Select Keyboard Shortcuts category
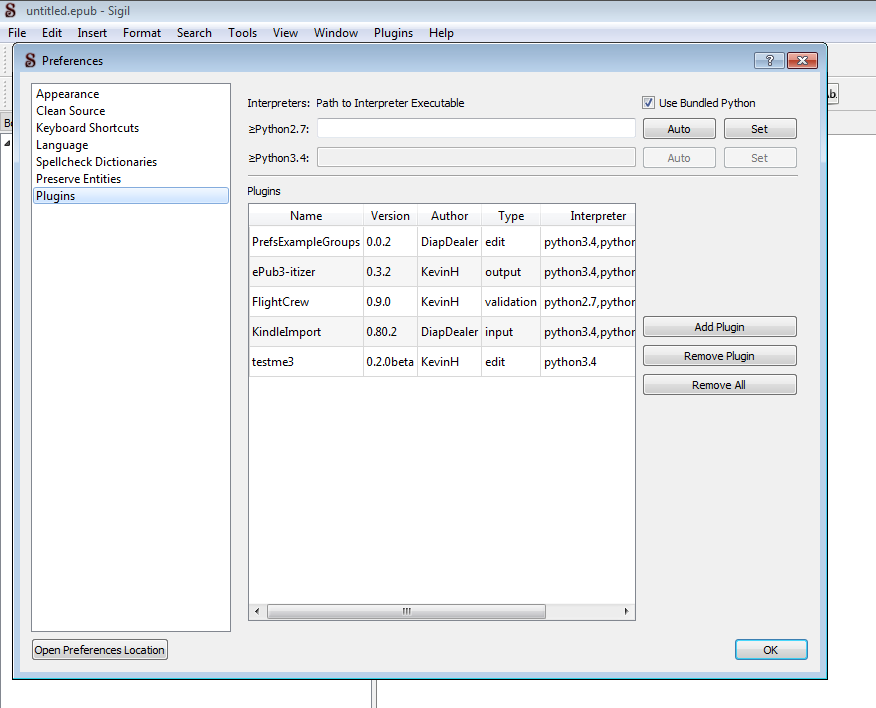This screenshot has height=708, width=876. tap(131, 128)
